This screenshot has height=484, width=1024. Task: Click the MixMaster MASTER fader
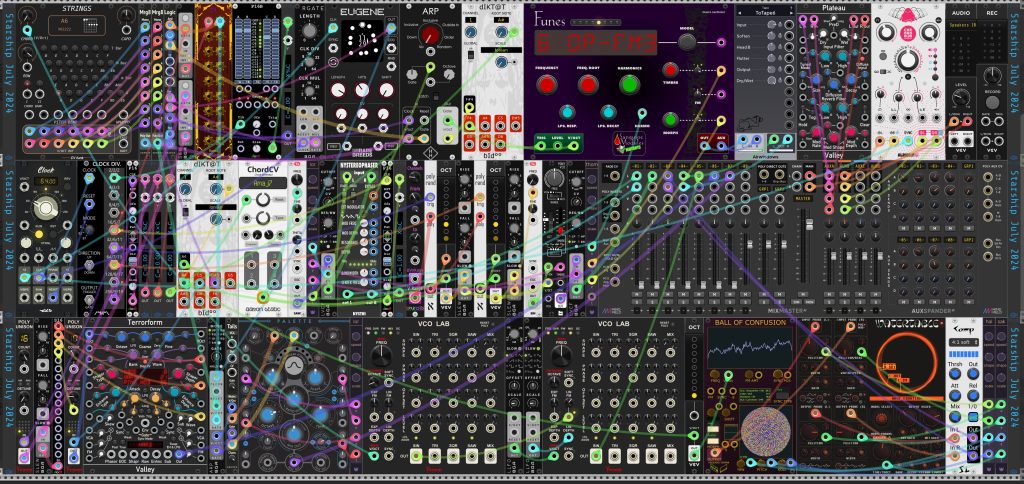808,225
